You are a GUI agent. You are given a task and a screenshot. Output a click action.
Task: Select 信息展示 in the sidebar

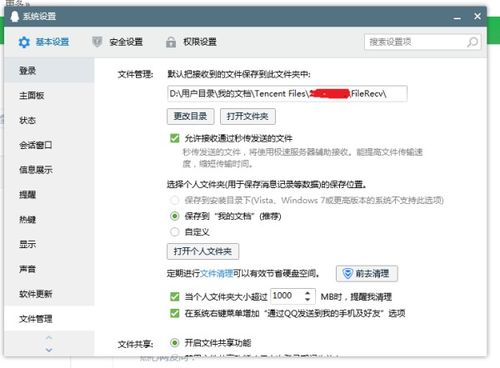[49, 170]
